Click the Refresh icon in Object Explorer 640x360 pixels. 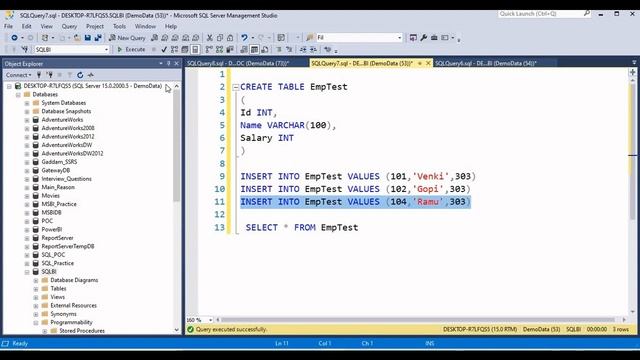tap(80, 75)
